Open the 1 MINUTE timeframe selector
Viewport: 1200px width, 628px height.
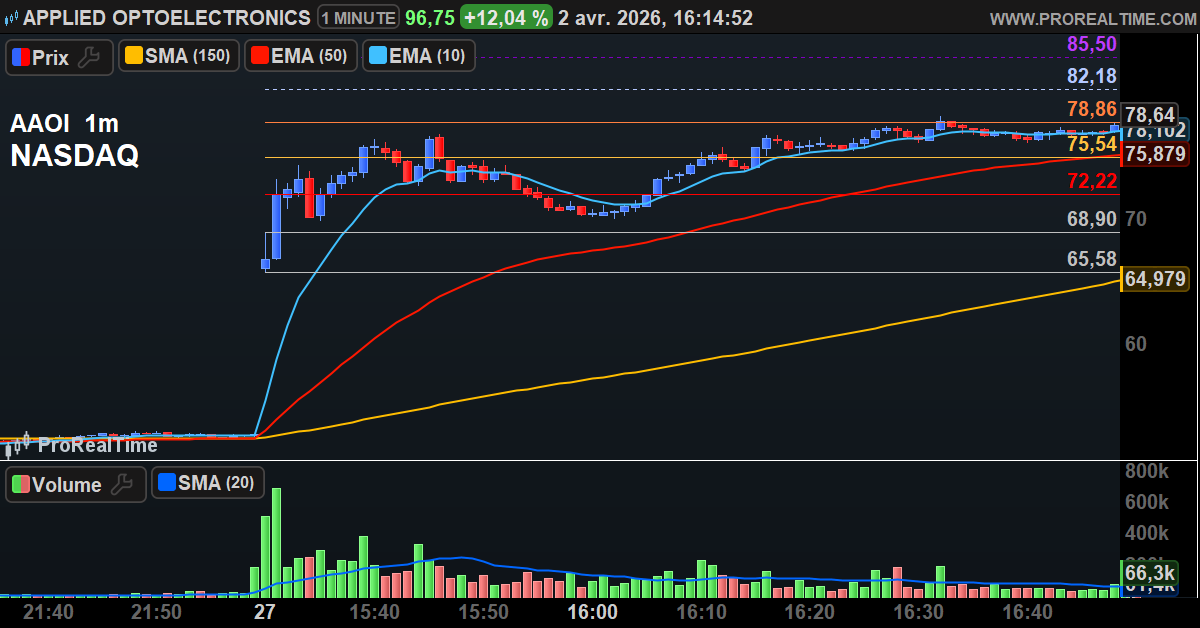click(x=358, y=18)
